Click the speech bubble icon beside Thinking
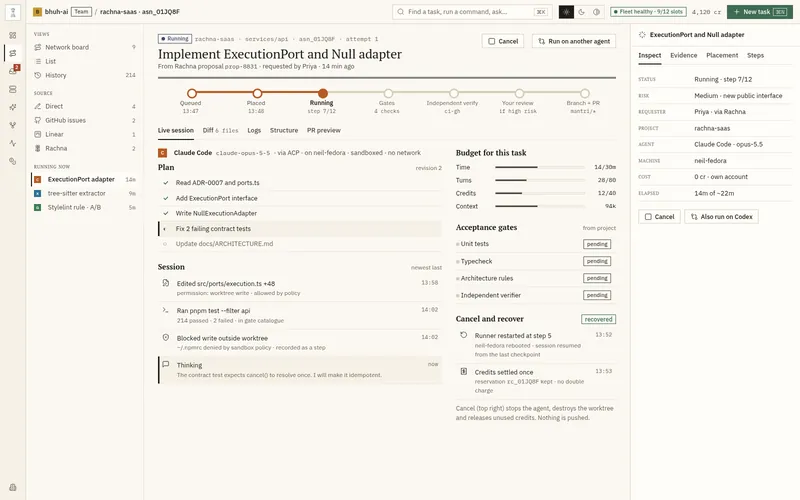The image size is (800, 500). tap(166, 364)
